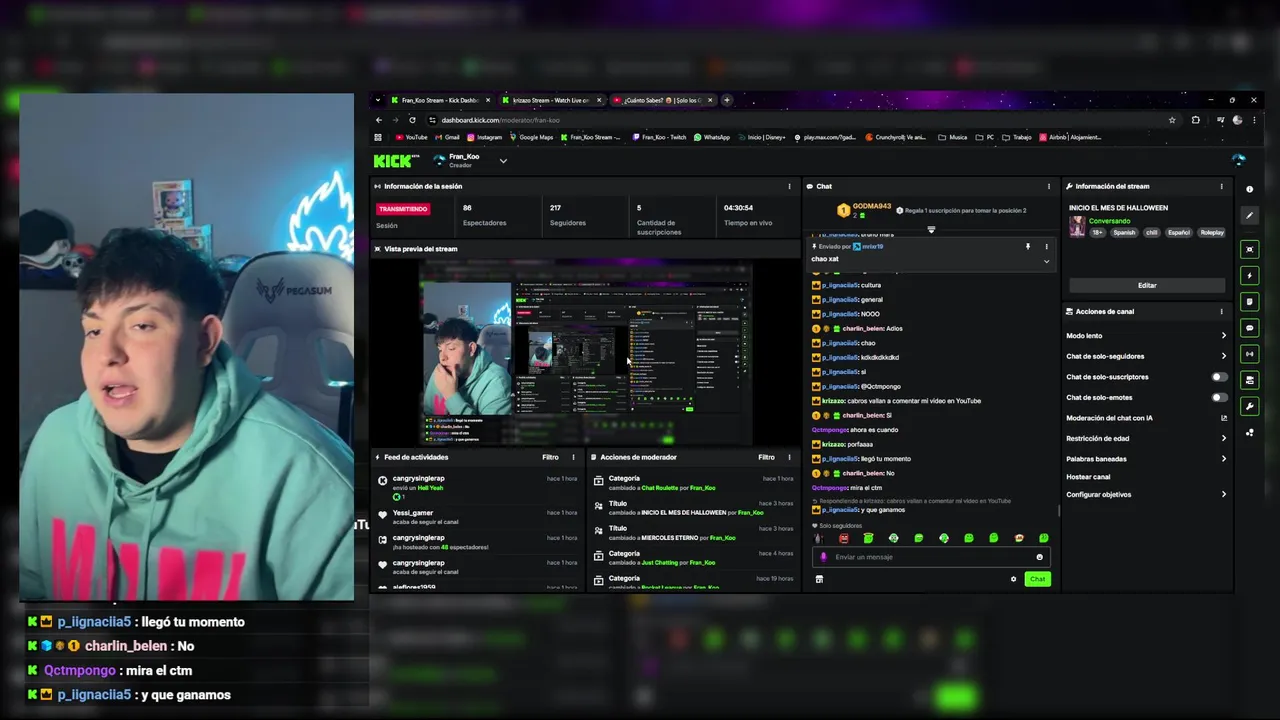This screenshot has width=1280, height=720.
Task: Click the wrench tool sidebar icon
Action: (x=1249, y=406)
